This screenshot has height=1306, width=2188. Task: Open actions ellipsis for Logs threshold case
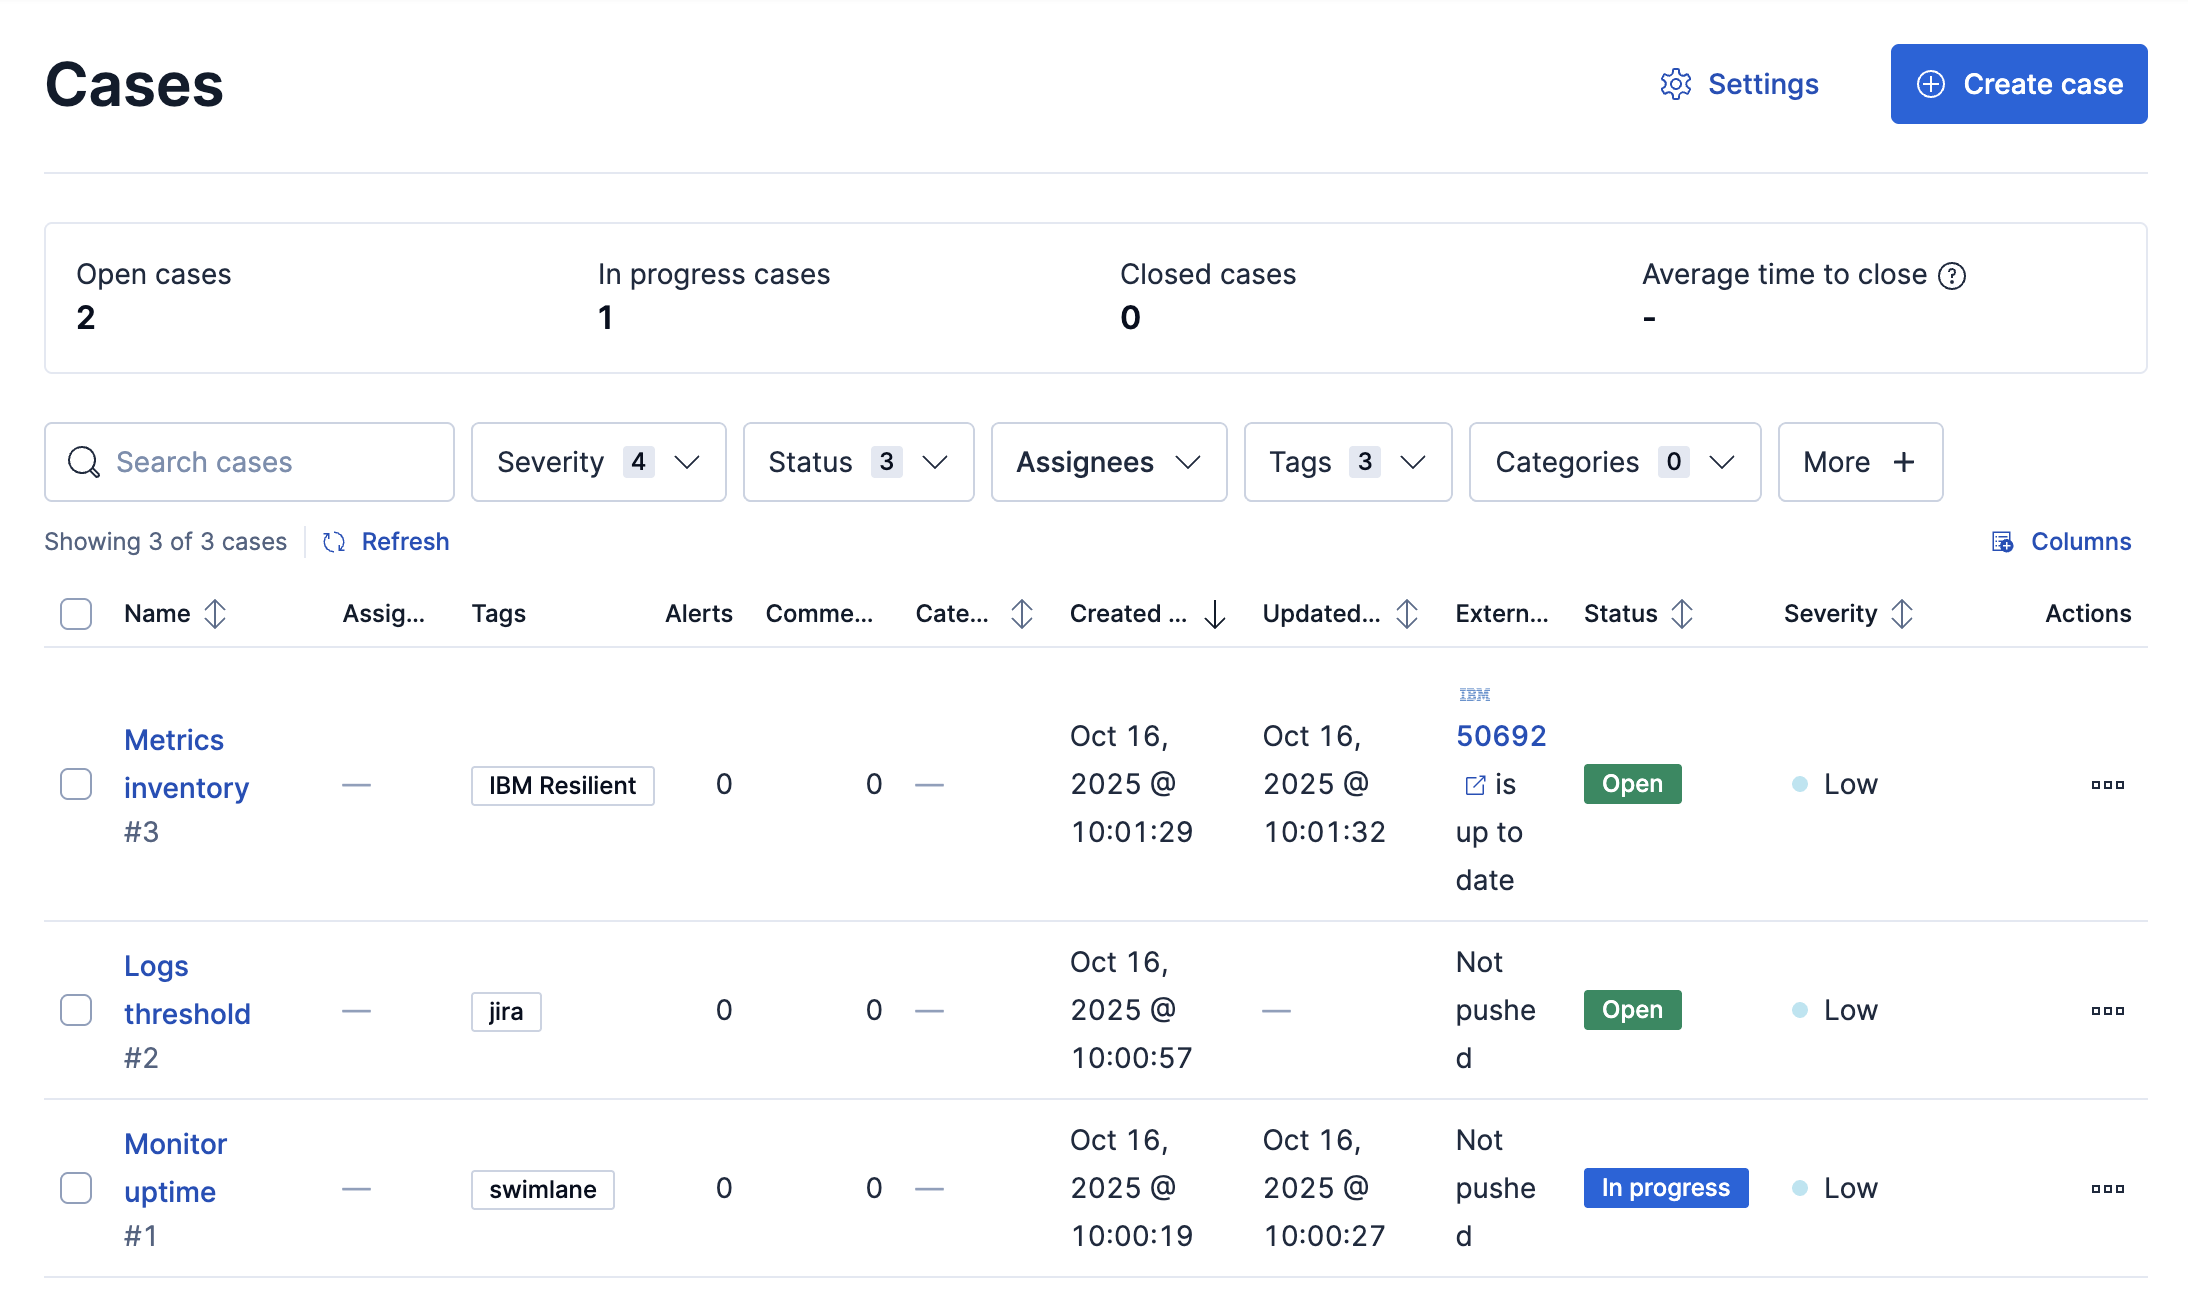pos(2107,1010)
